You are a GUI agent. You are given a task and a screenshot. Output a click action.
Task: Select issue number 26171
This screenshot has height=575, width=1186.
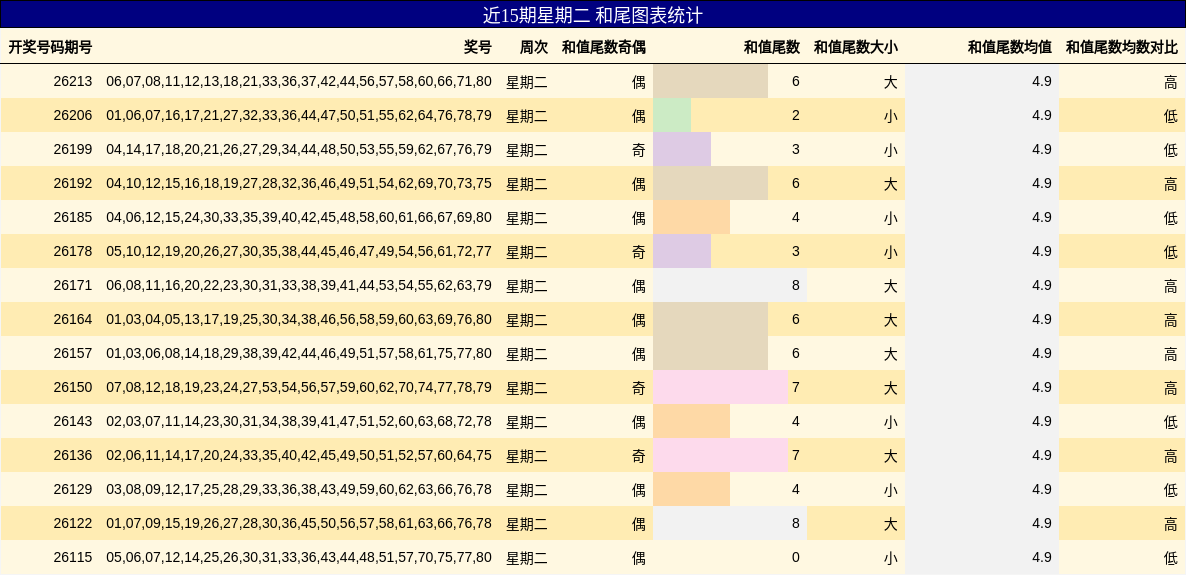click(x=73, y=285)
